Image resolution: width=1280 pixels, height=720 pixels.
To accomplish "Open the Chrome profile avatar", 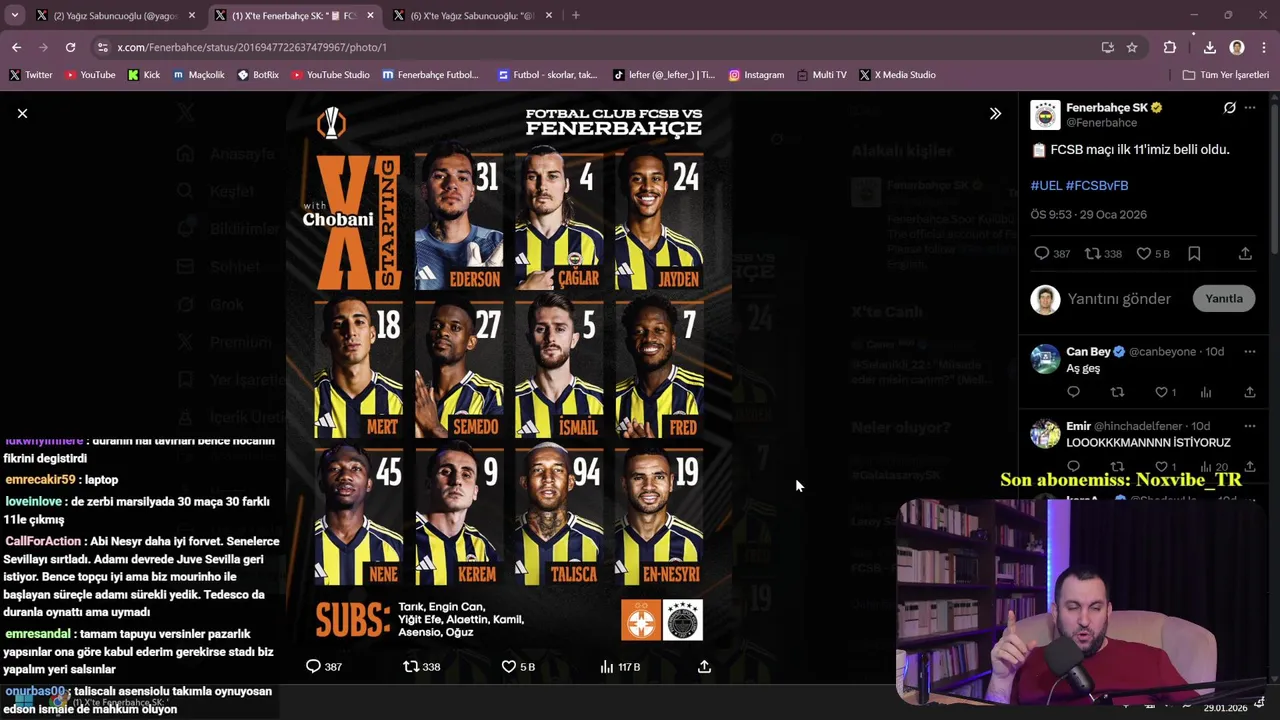I will [x=1237, y=47].
